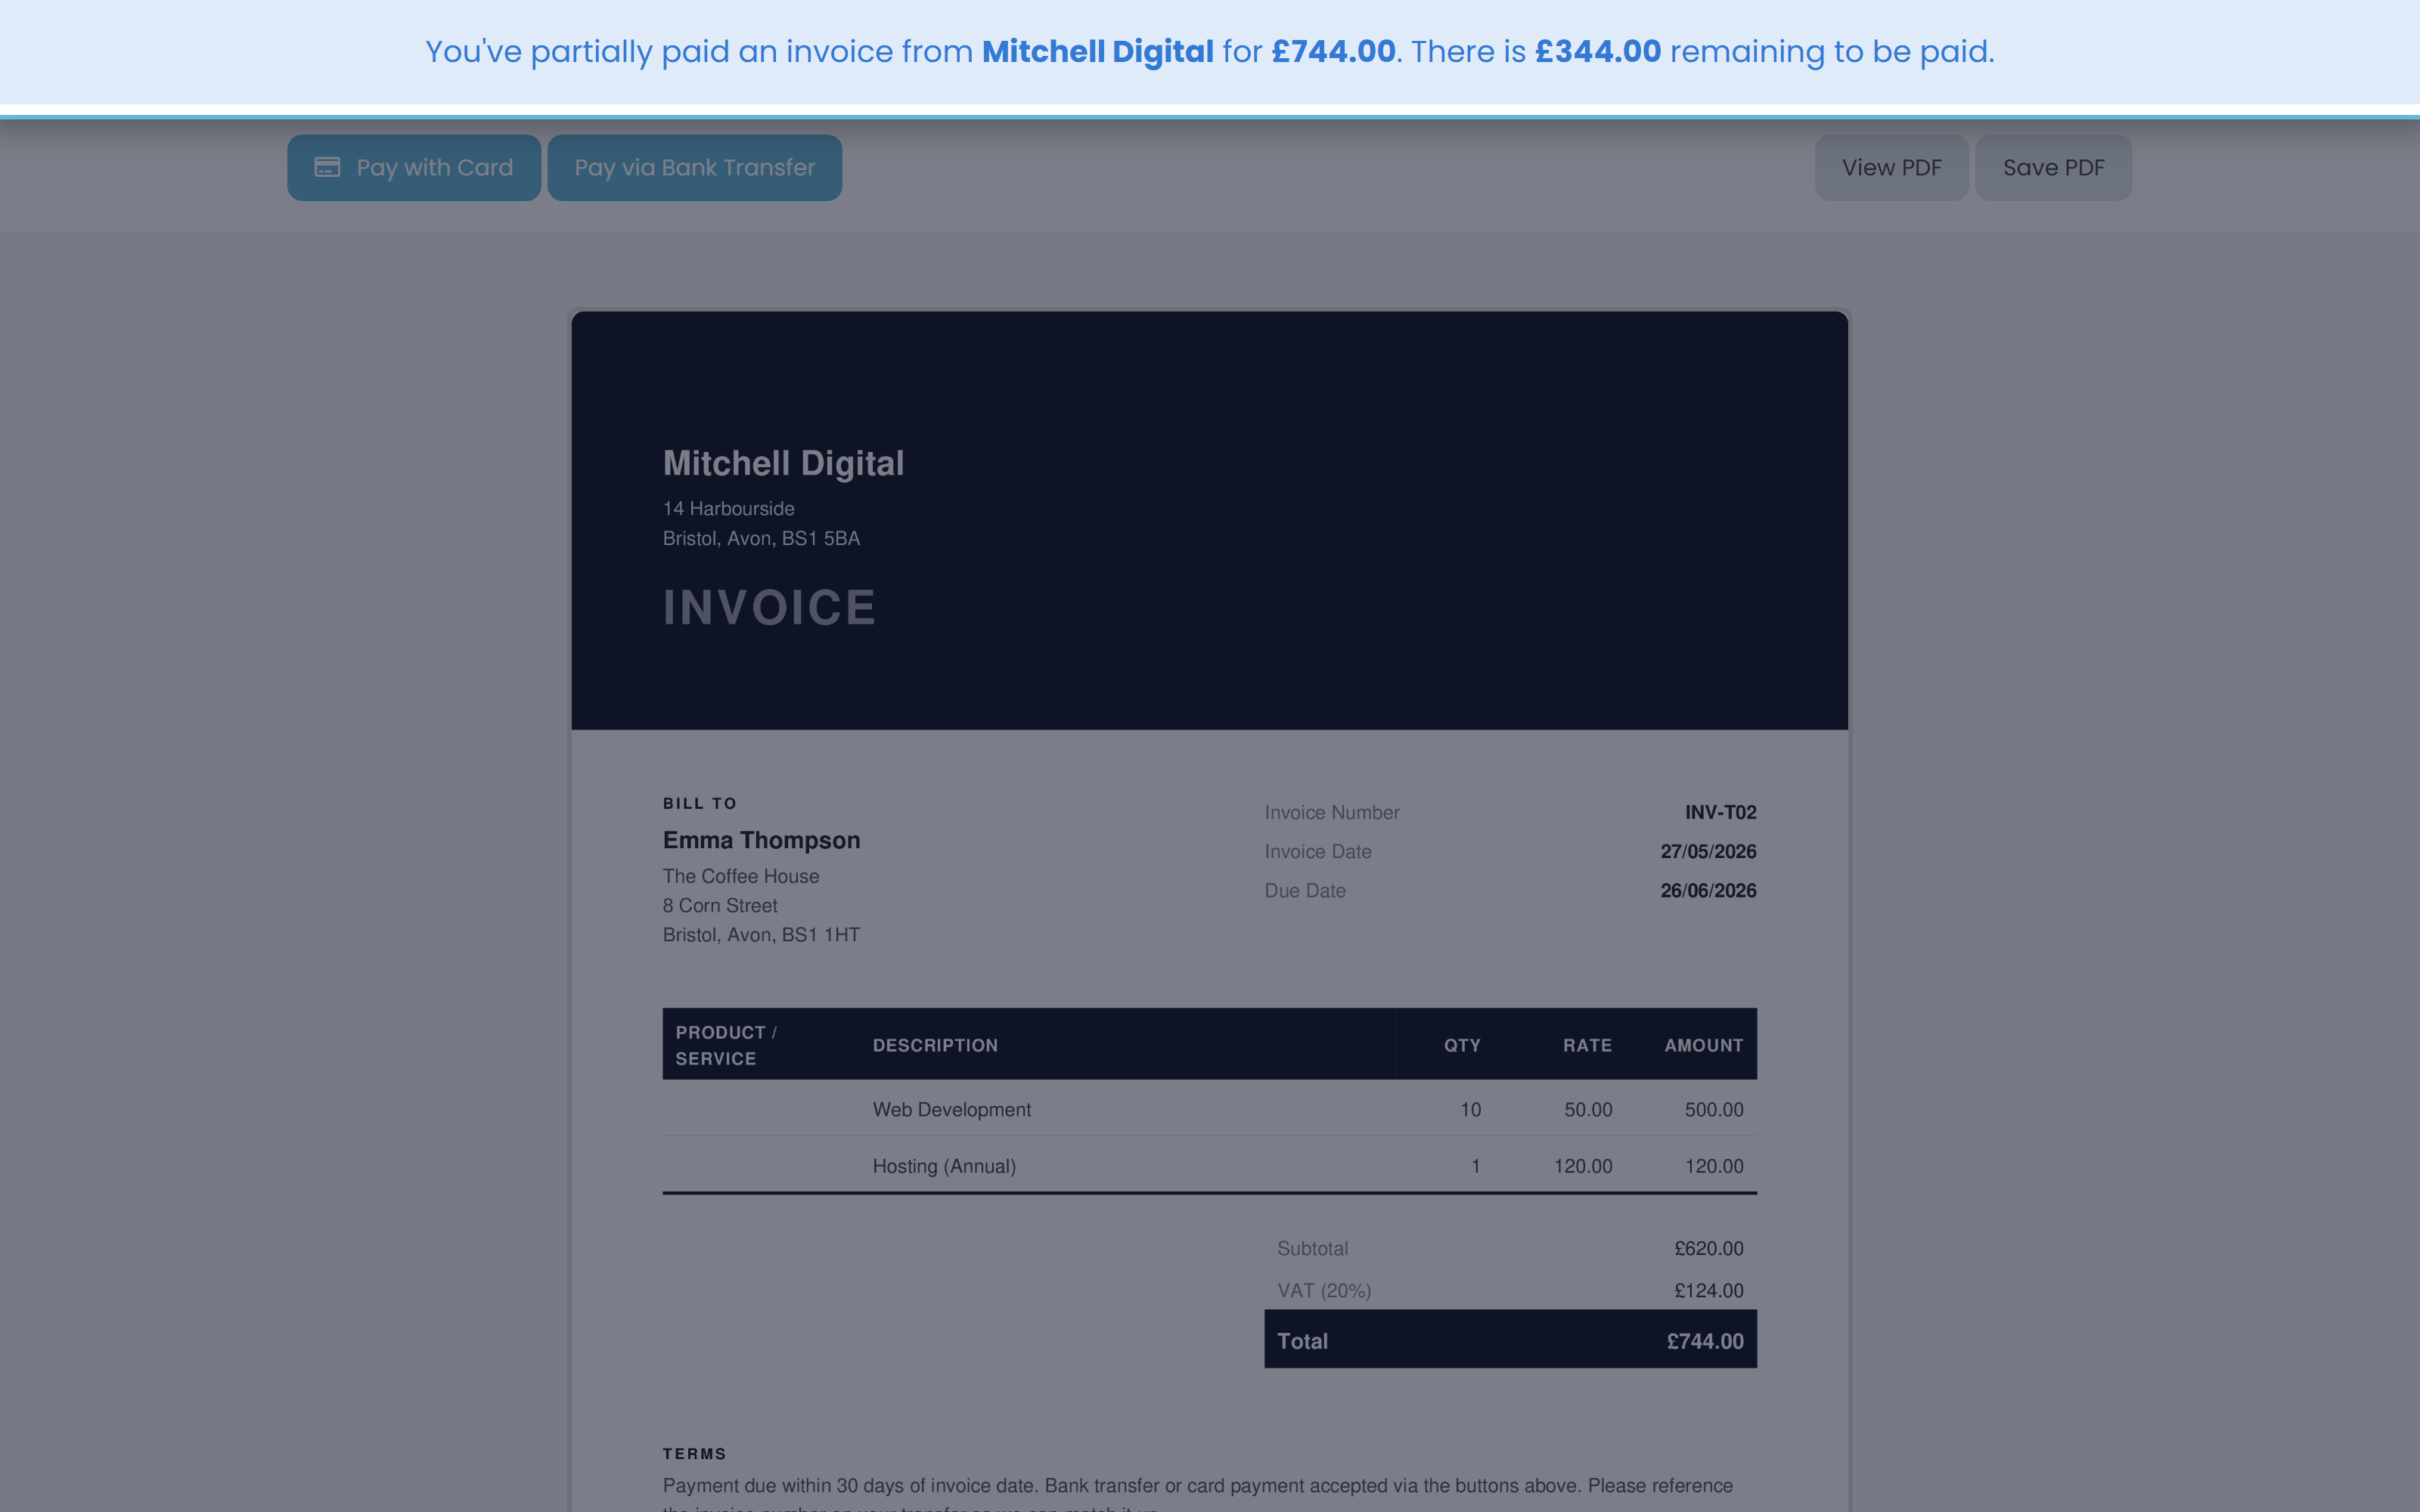Select the invoice date 27/05/2026
Image resolution: width=2420 pixels, height=1512 pixels.
[1708, 852]
